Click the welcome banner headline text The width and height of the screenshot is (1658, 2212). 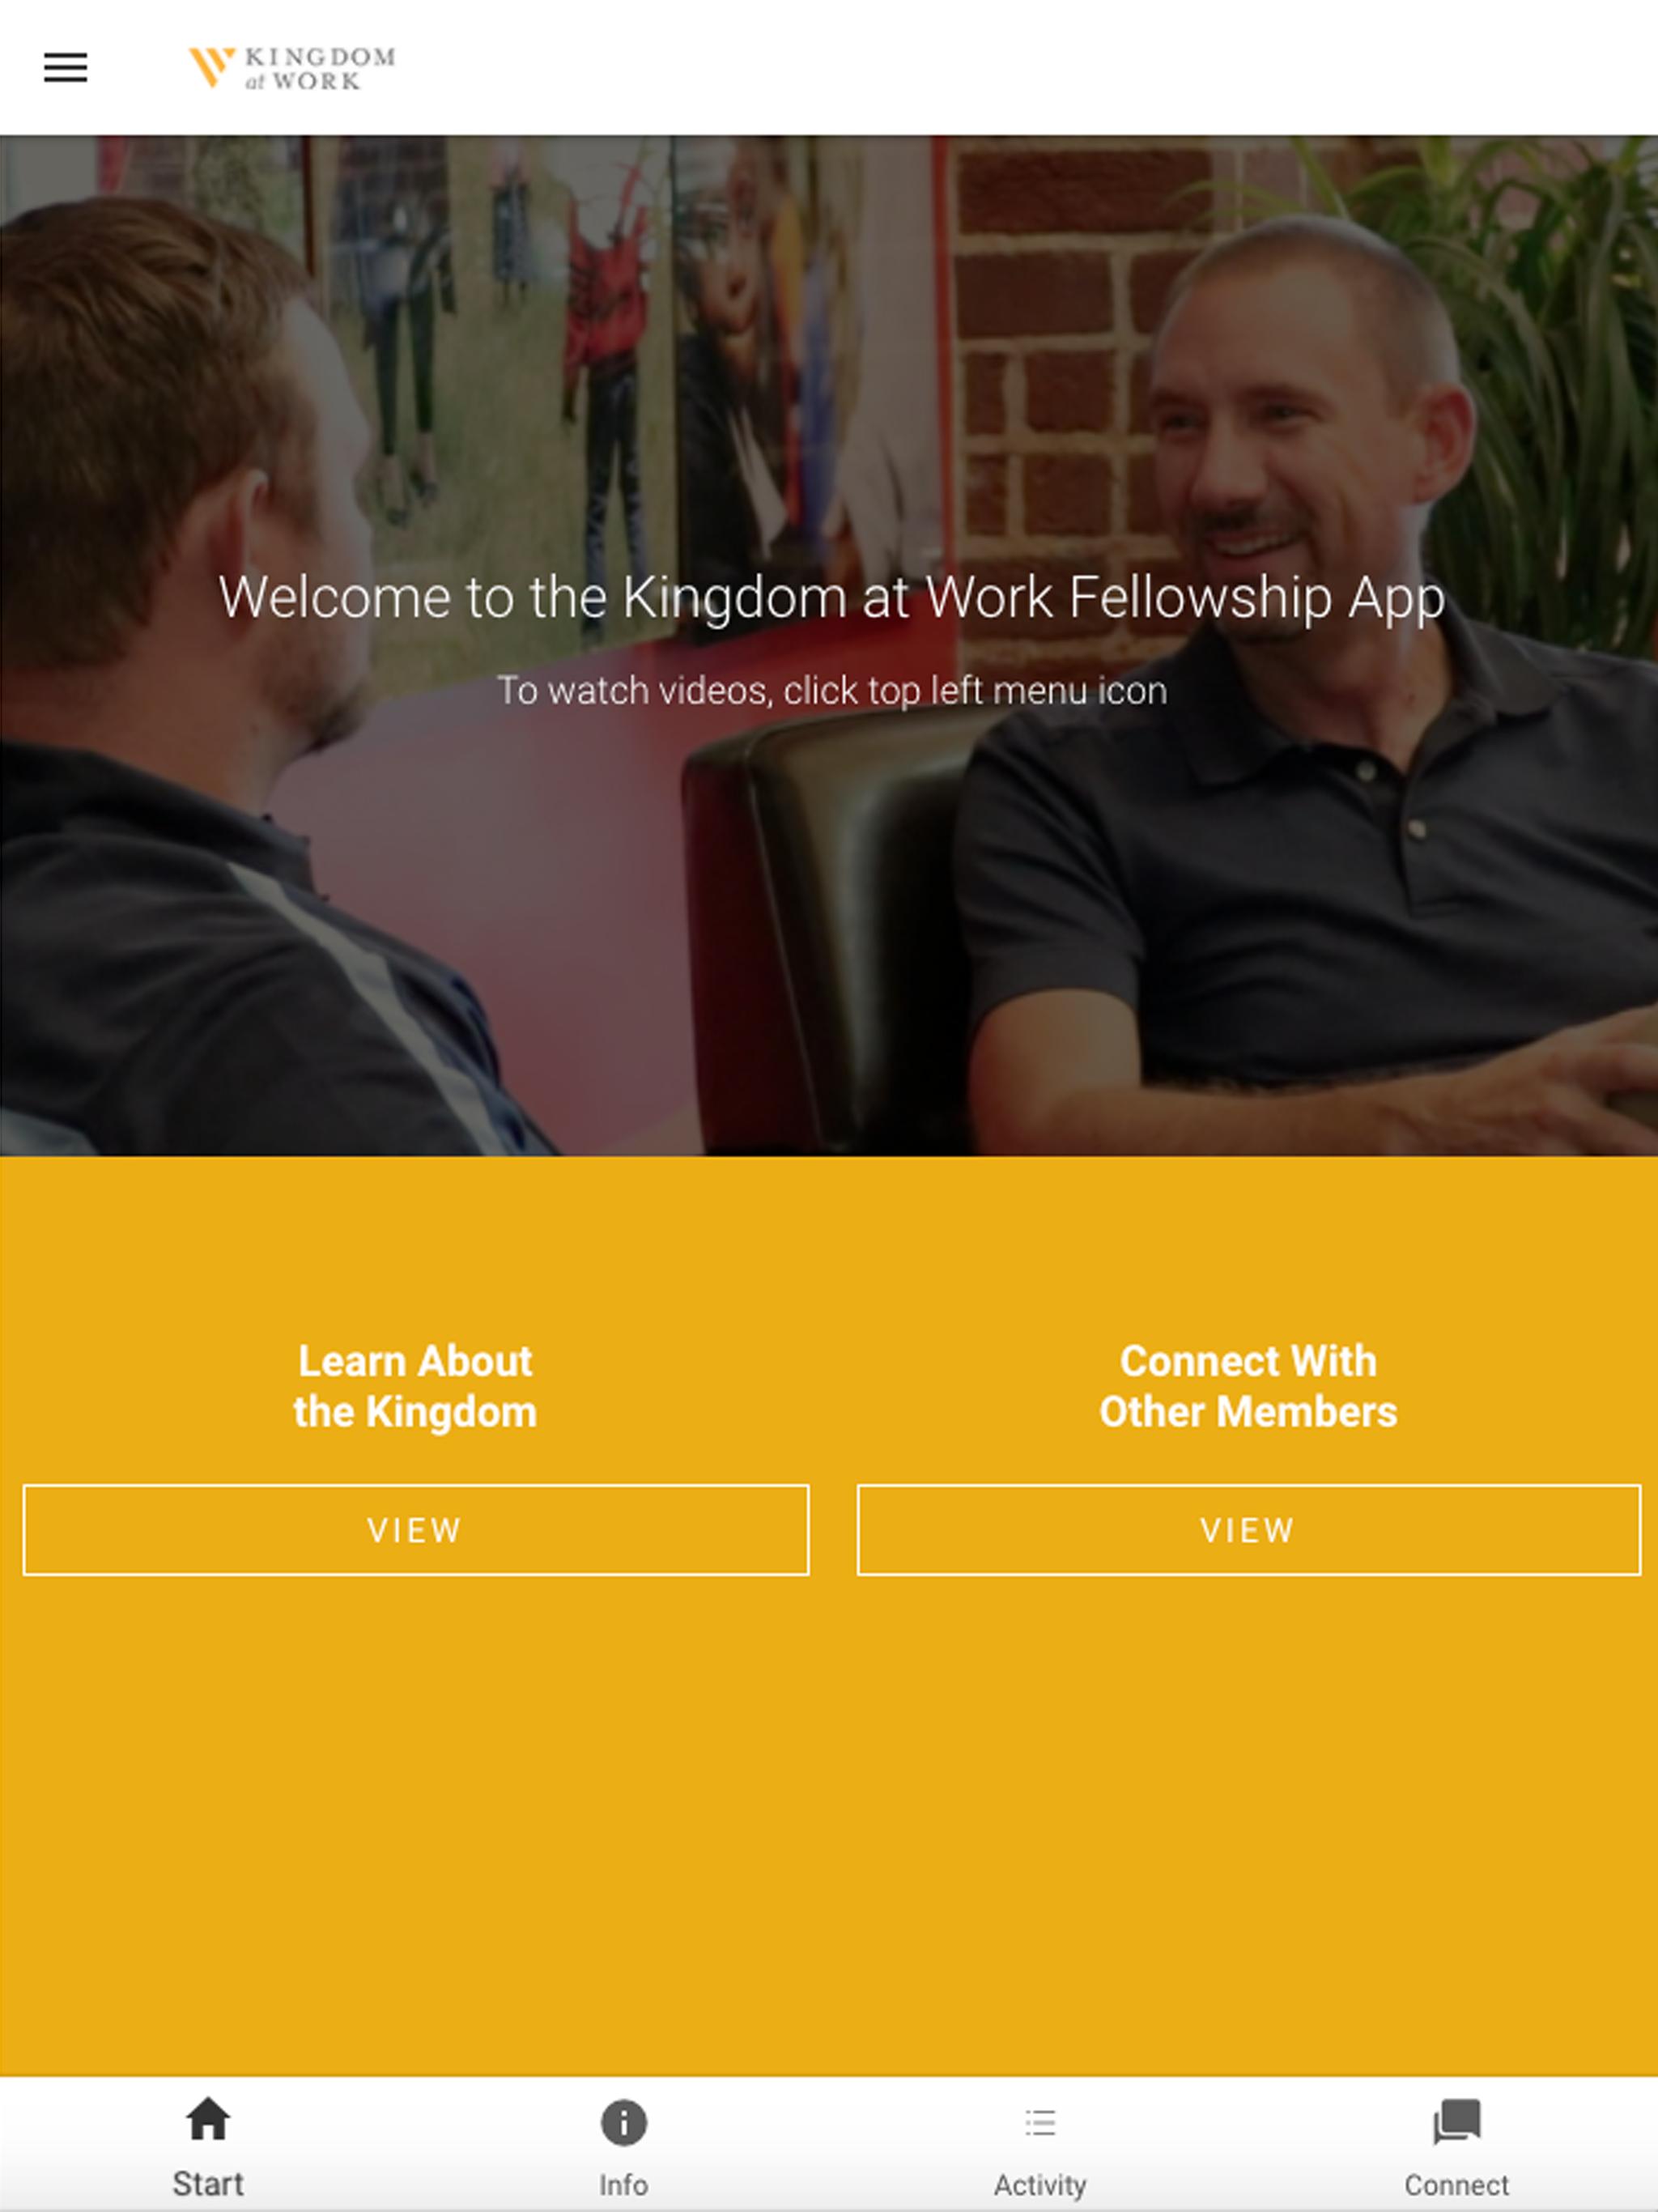click(x=831, y=598)
